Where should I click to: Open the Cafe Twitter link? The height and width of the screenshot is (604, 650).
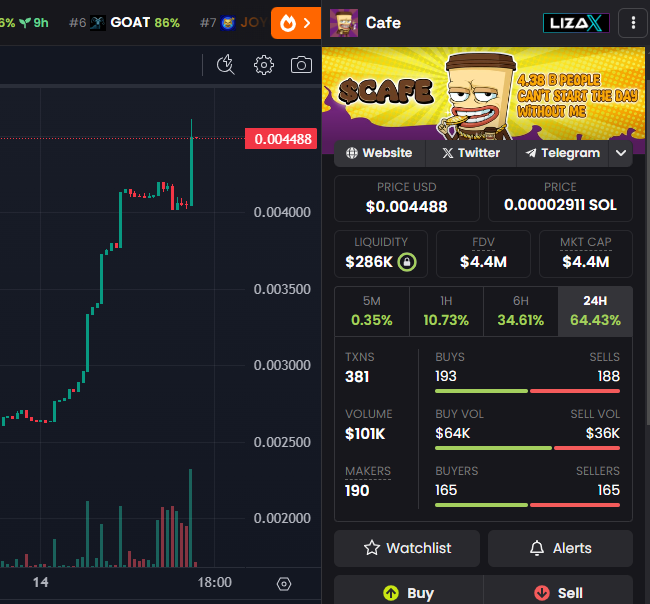(471, 153)
